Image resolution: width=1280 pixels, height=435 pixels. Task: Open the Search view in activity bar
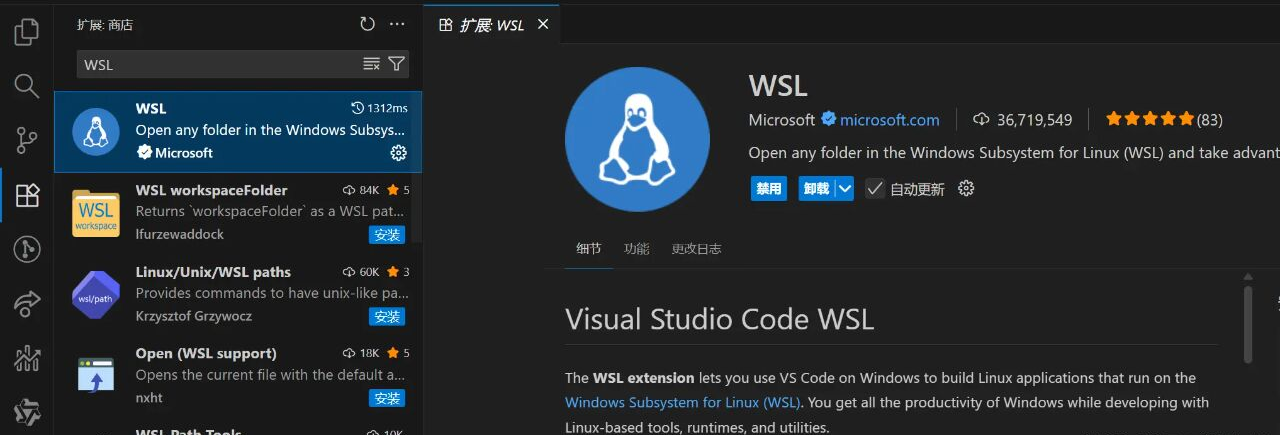pyautogui.click(x=27, y=86)
